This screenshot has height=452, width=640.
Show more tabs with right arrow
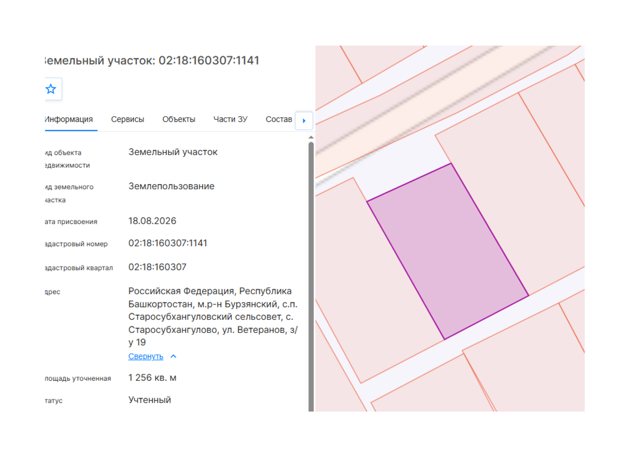point(304,120)
